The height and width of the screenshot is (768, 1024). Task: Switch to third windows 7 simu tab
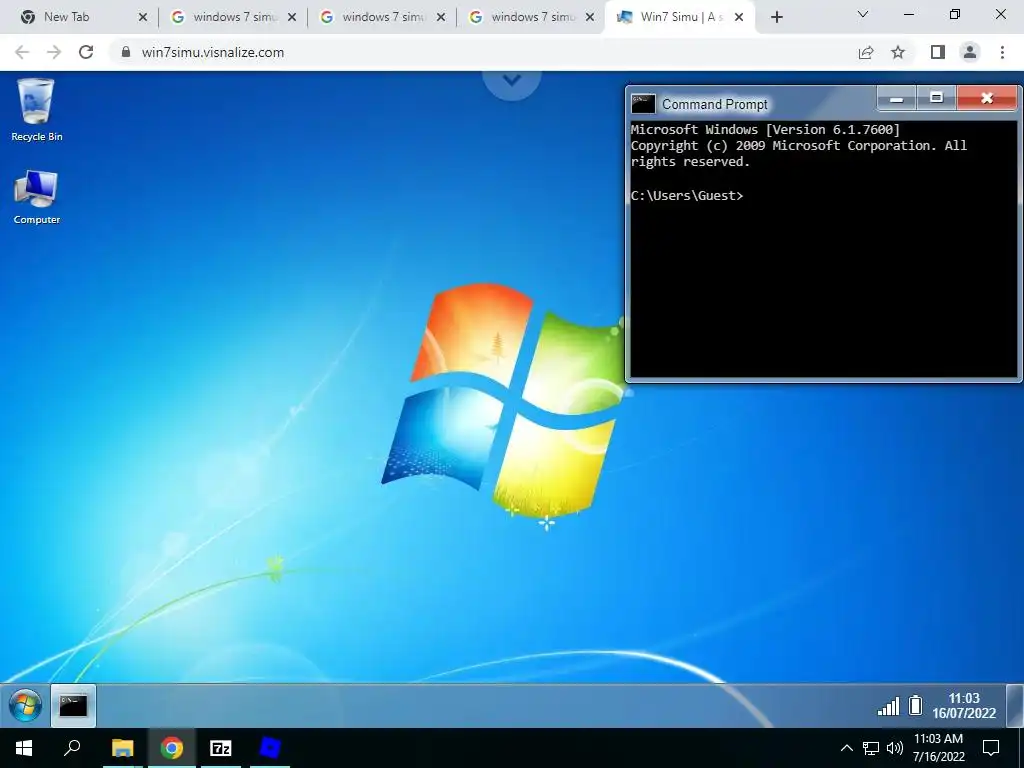[531, 17]
